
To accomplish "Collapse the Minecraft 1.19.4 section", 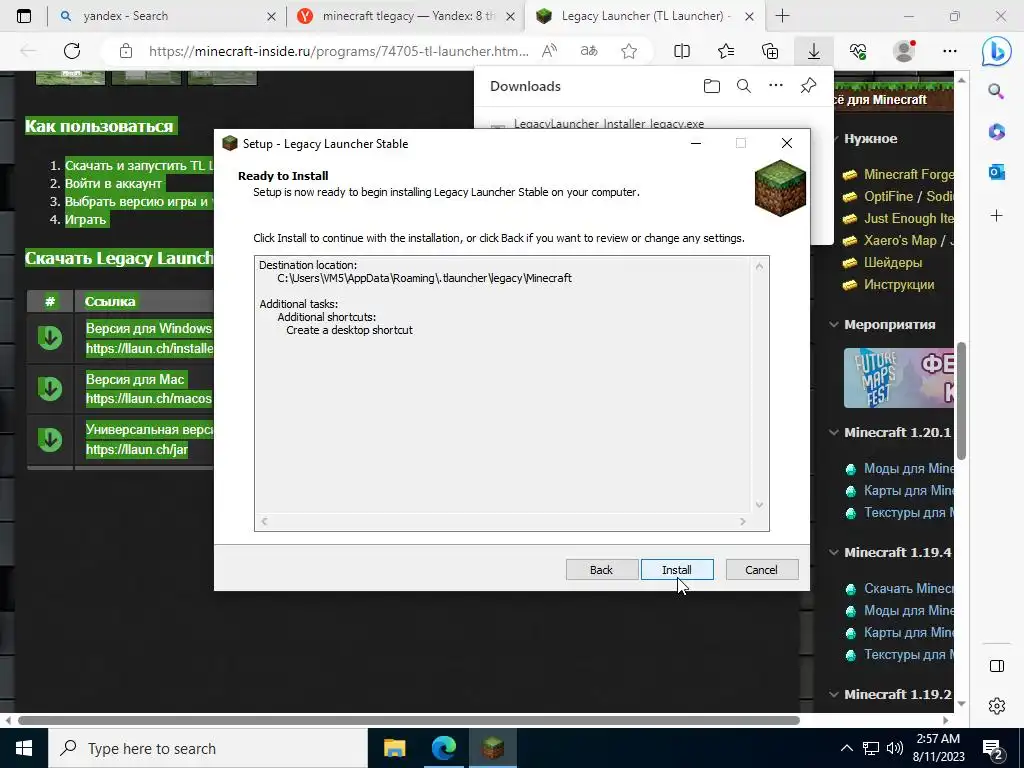I will coord(834,552).
